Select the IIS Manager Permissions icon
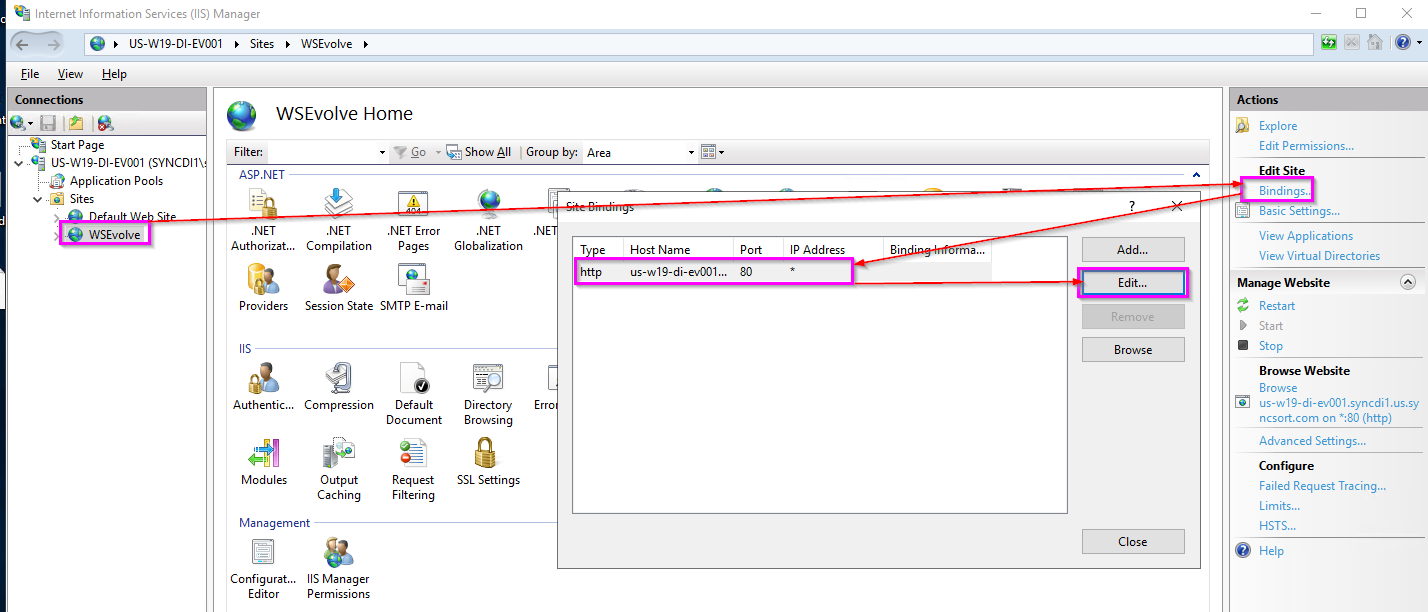Image resolution: width=1428 pixels, height=612 pixels. click(339, 553)
